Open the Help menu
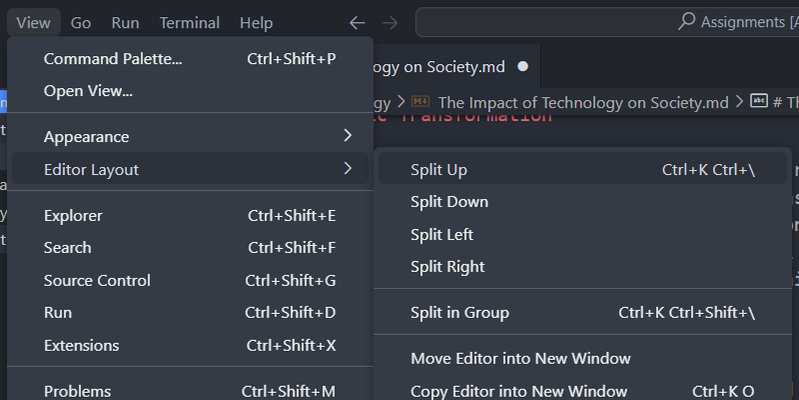Viewport: 799px width, 400px height. (256, 22)
